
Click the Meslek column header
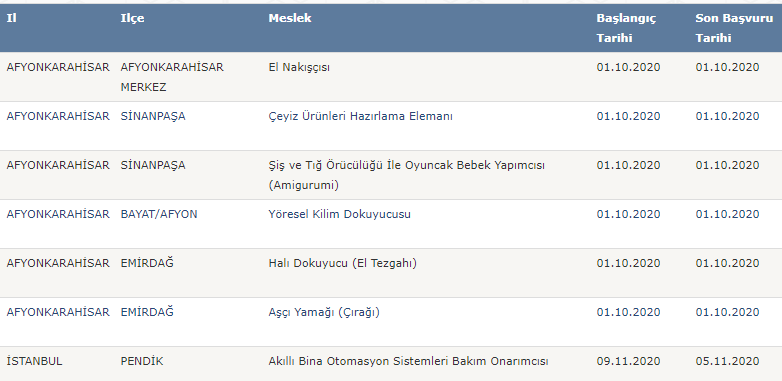coord(290,18)
